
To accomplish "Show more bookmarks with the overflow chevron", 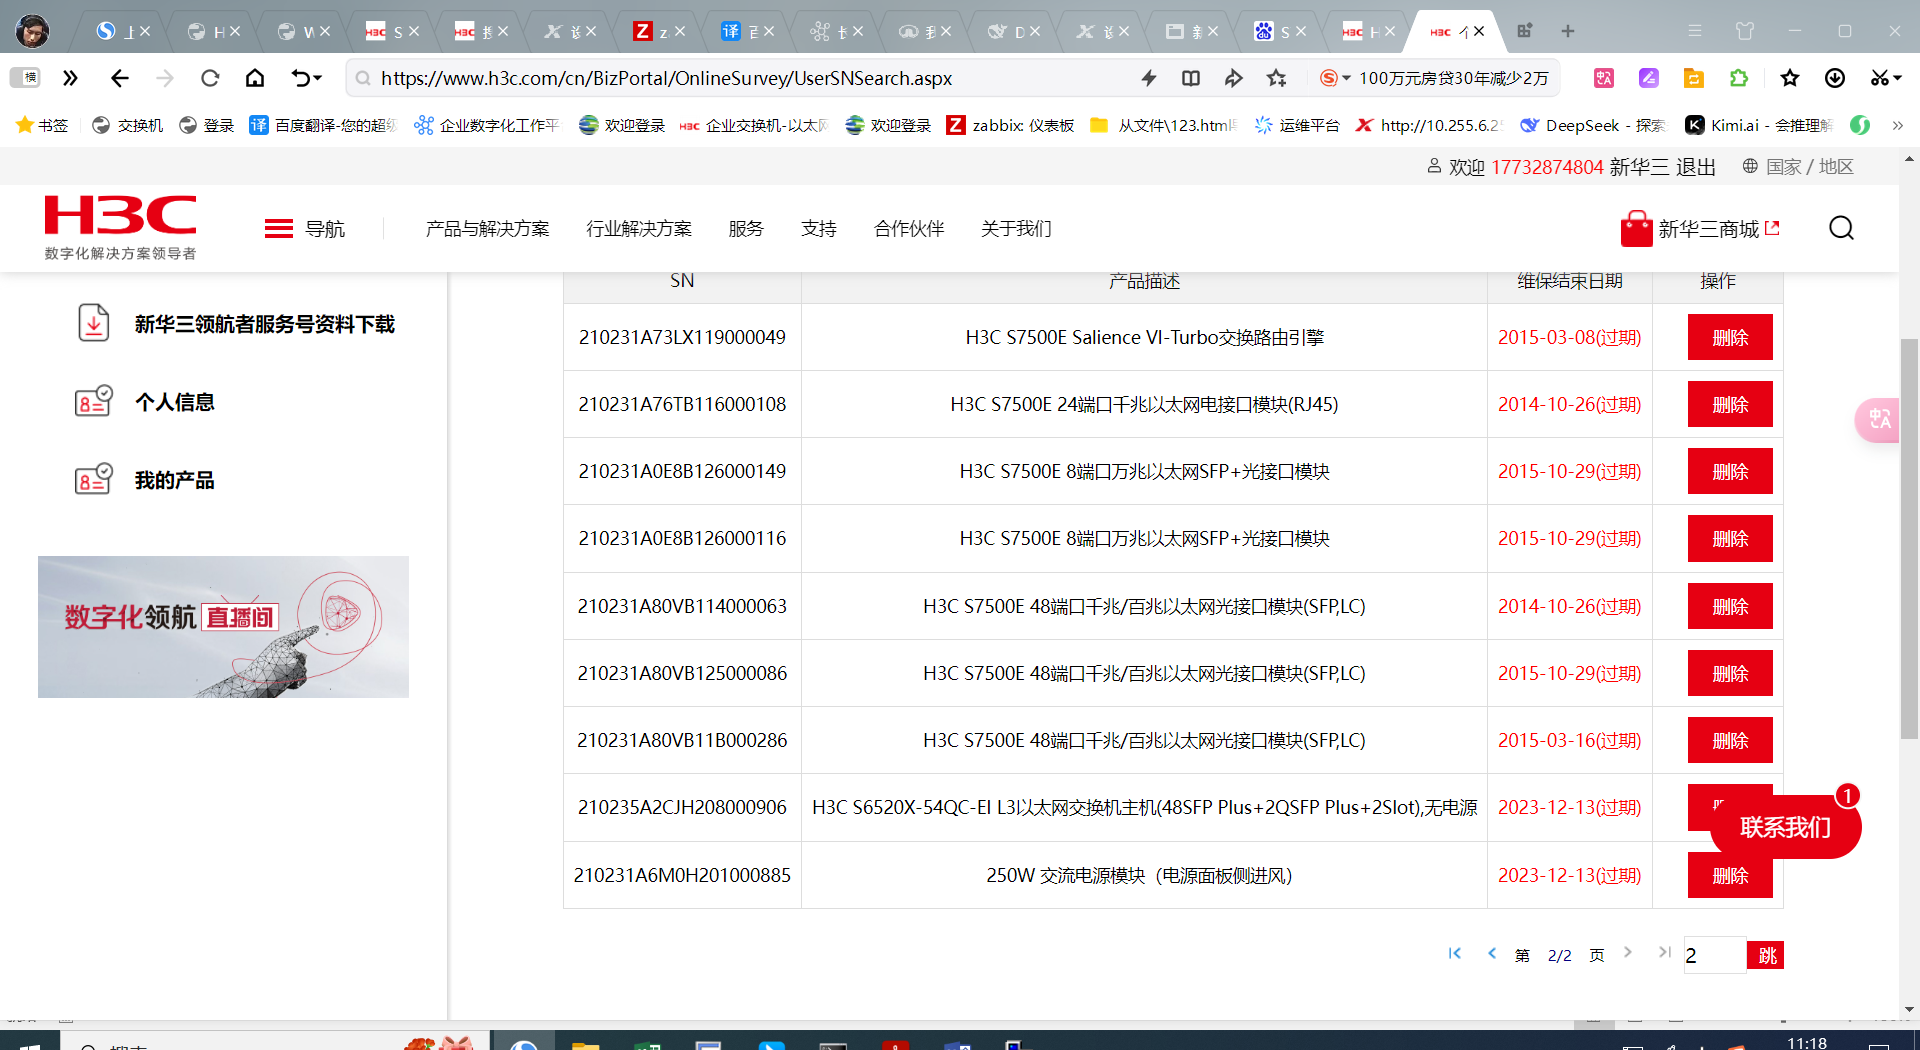I will (x=1897, y=125).
